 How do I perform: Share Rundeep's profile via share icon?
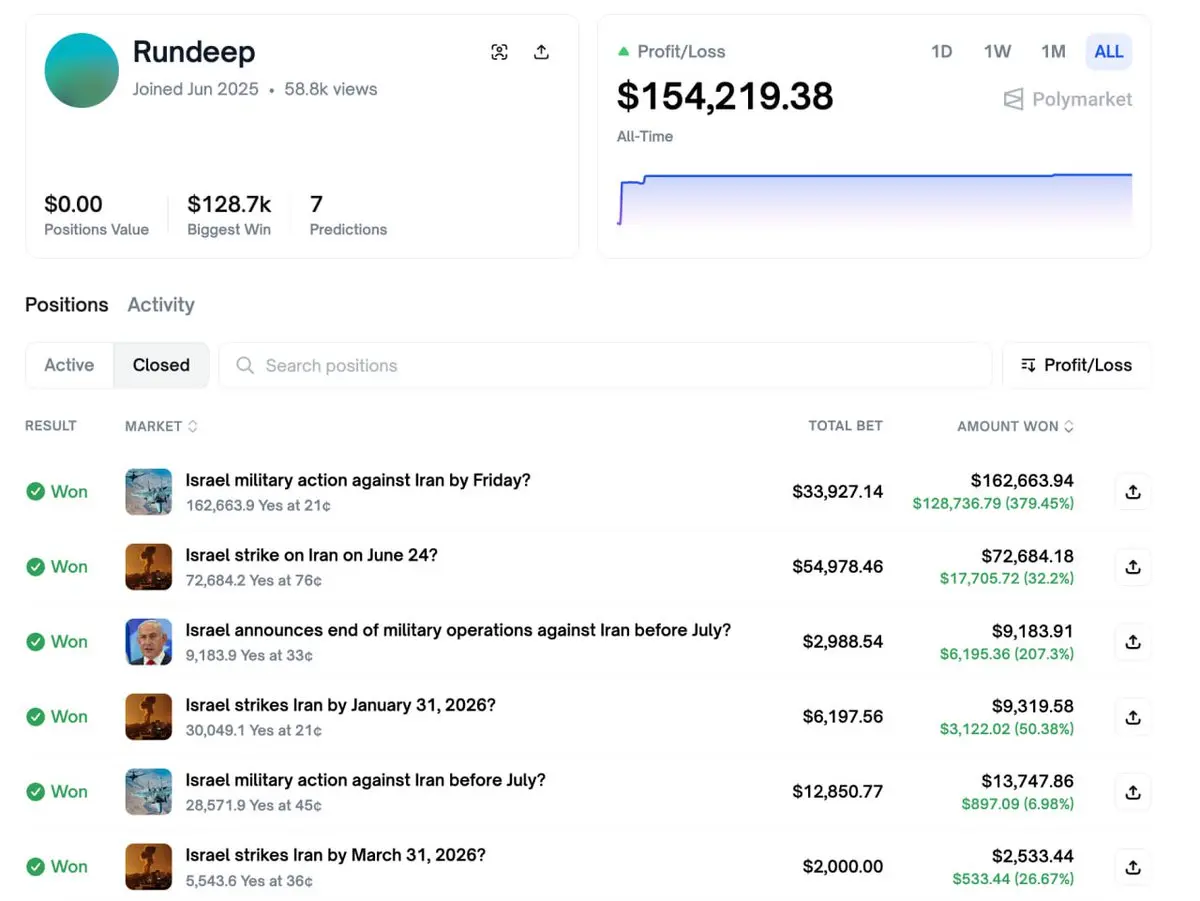541,52
